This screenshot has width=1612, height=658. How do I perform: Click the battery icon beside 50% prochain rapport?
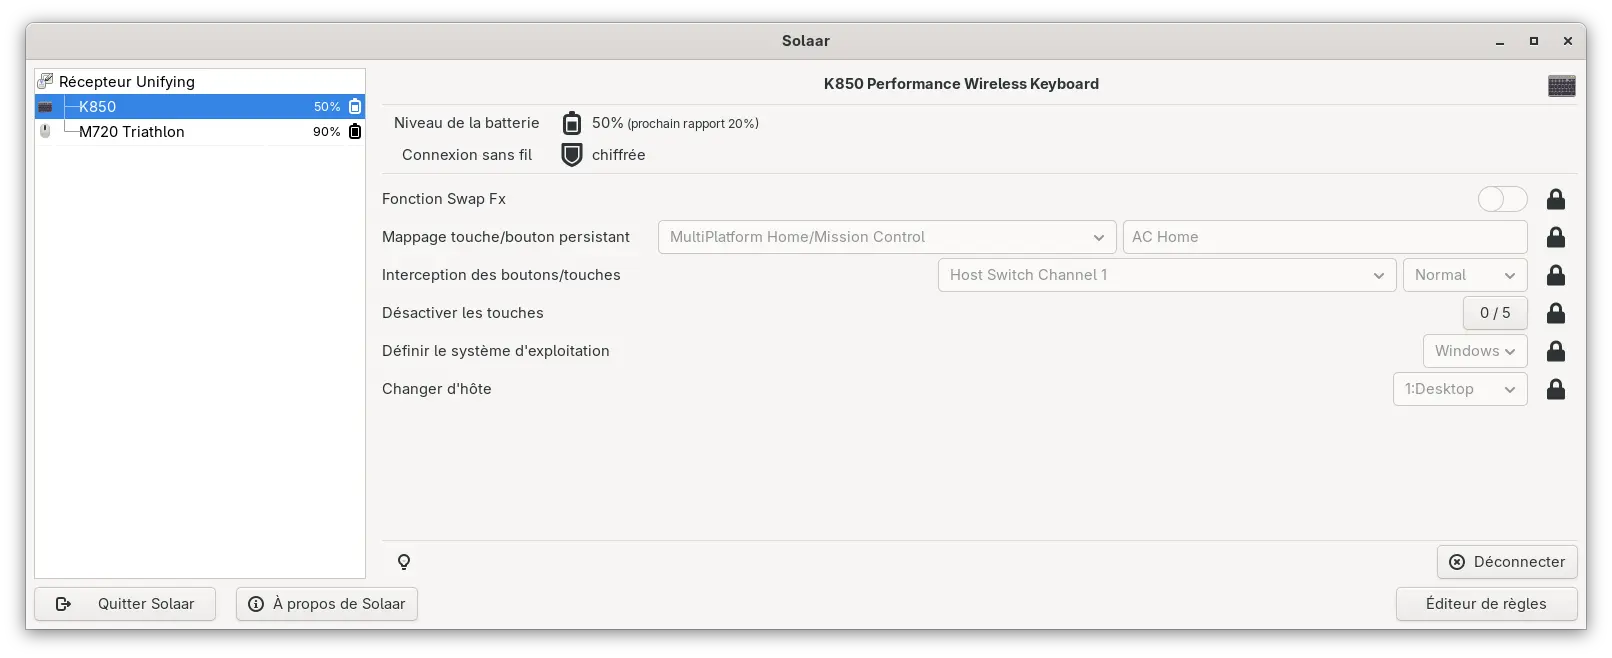tap(572, 123)
